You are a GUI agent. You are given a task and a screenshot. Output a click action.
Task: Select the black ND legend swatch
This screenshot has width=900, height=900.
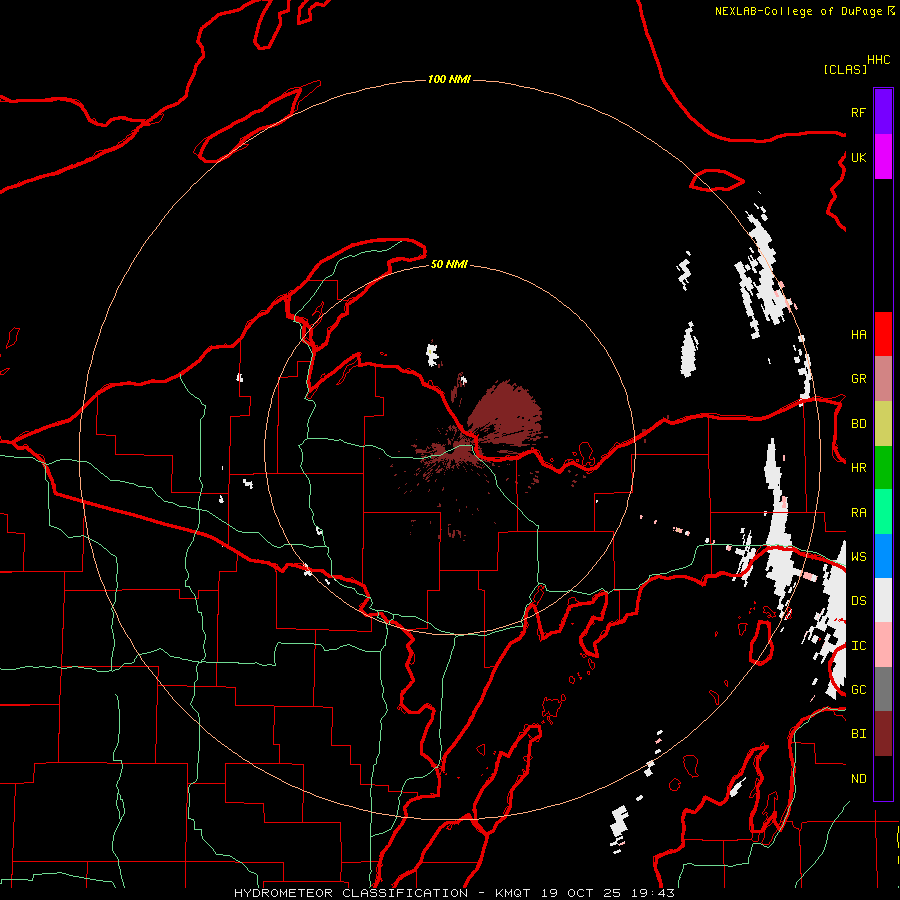(x=883, y=778)
